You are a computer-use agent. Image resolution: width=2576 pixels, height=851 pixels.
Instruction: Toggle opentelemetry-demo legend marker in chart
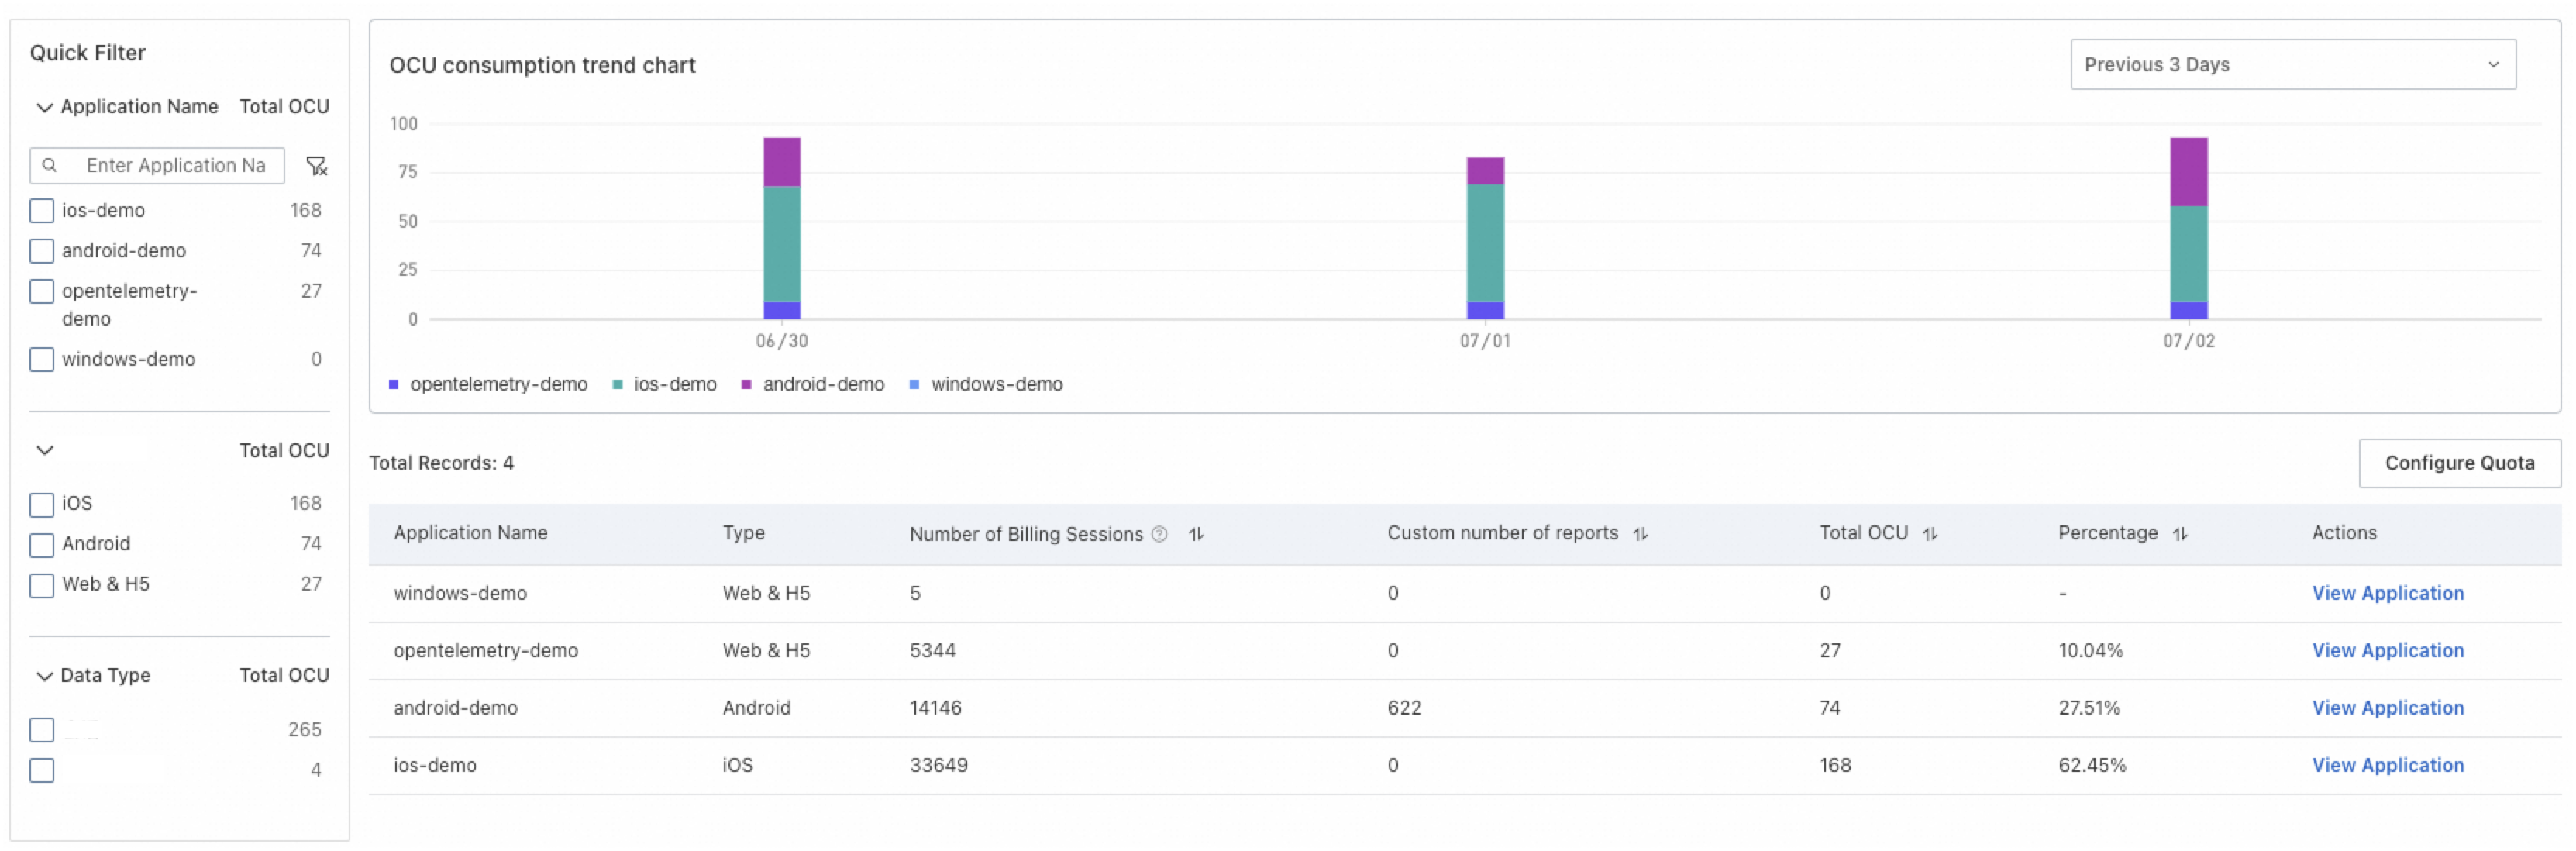[394, 385]
